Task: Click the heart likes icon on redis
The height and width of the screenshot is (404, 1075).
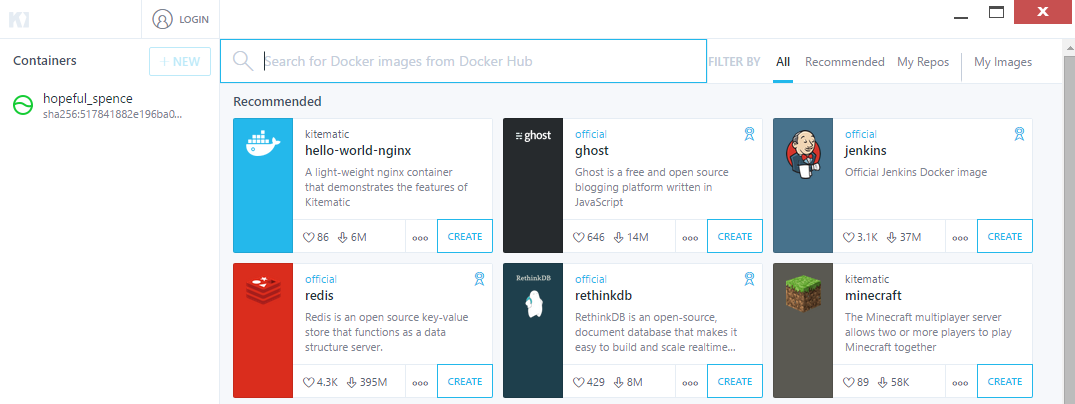Action: pos(309,382)
